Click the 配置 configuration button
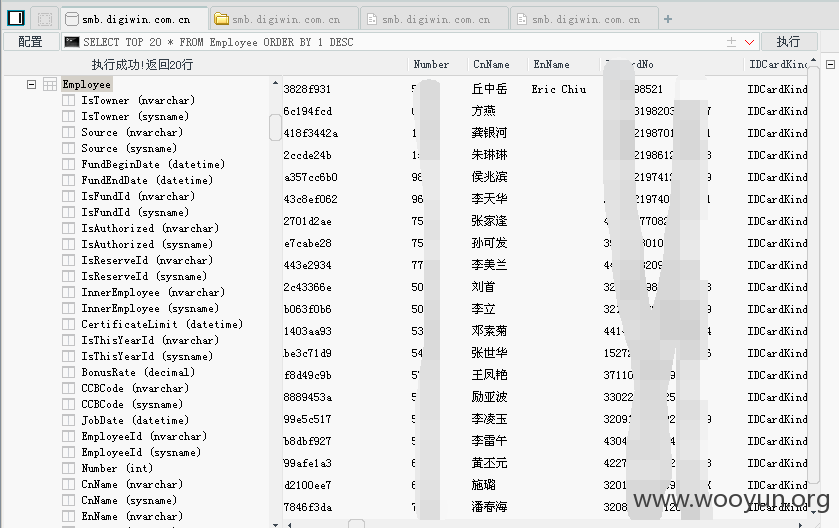839x528 pixels. click(x=30, y=42)
